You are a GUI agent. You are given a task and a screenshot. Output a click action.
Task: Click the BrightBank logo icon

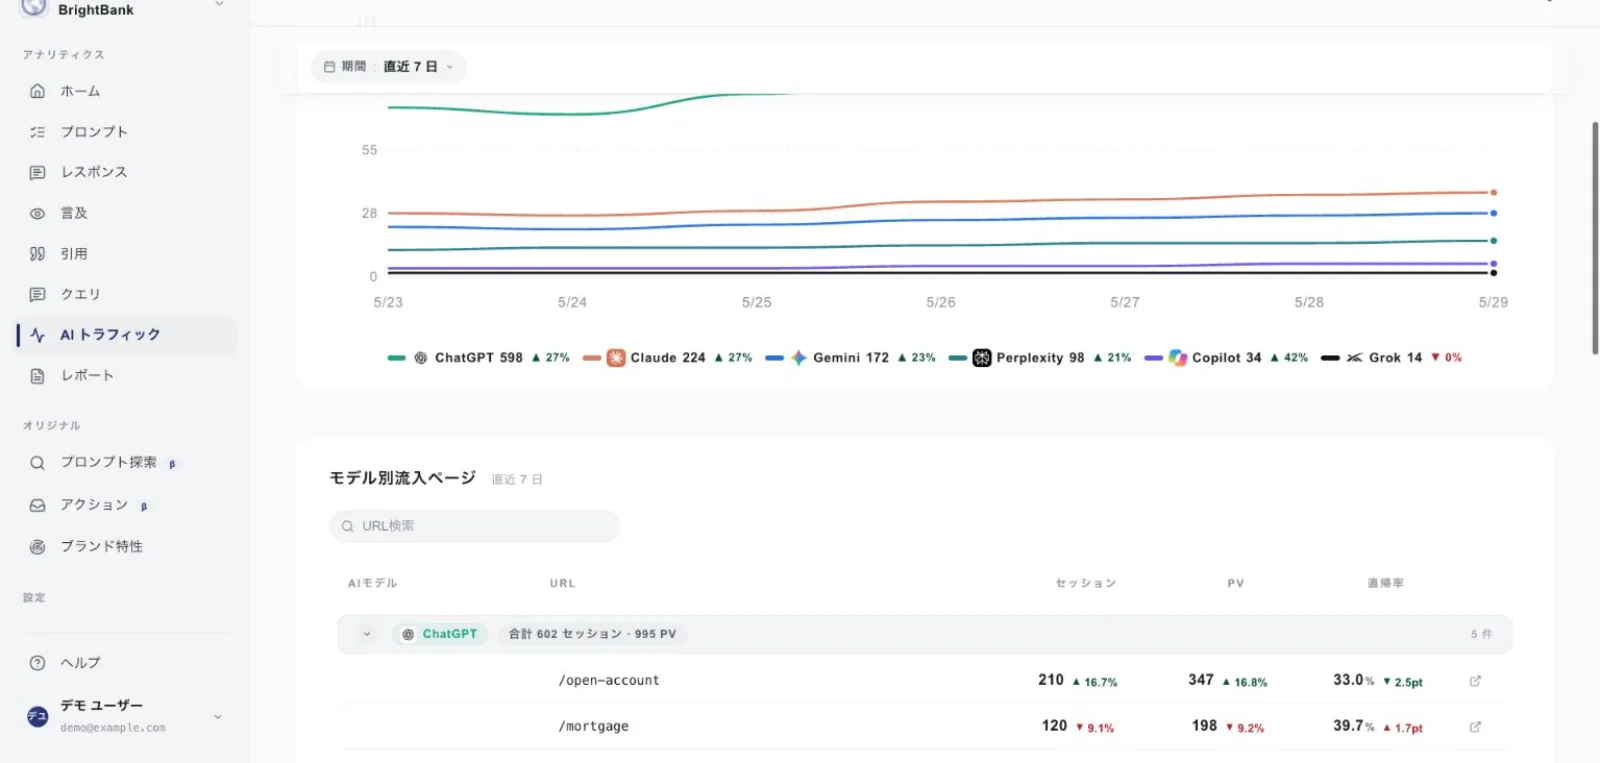(x=34, y=7)
